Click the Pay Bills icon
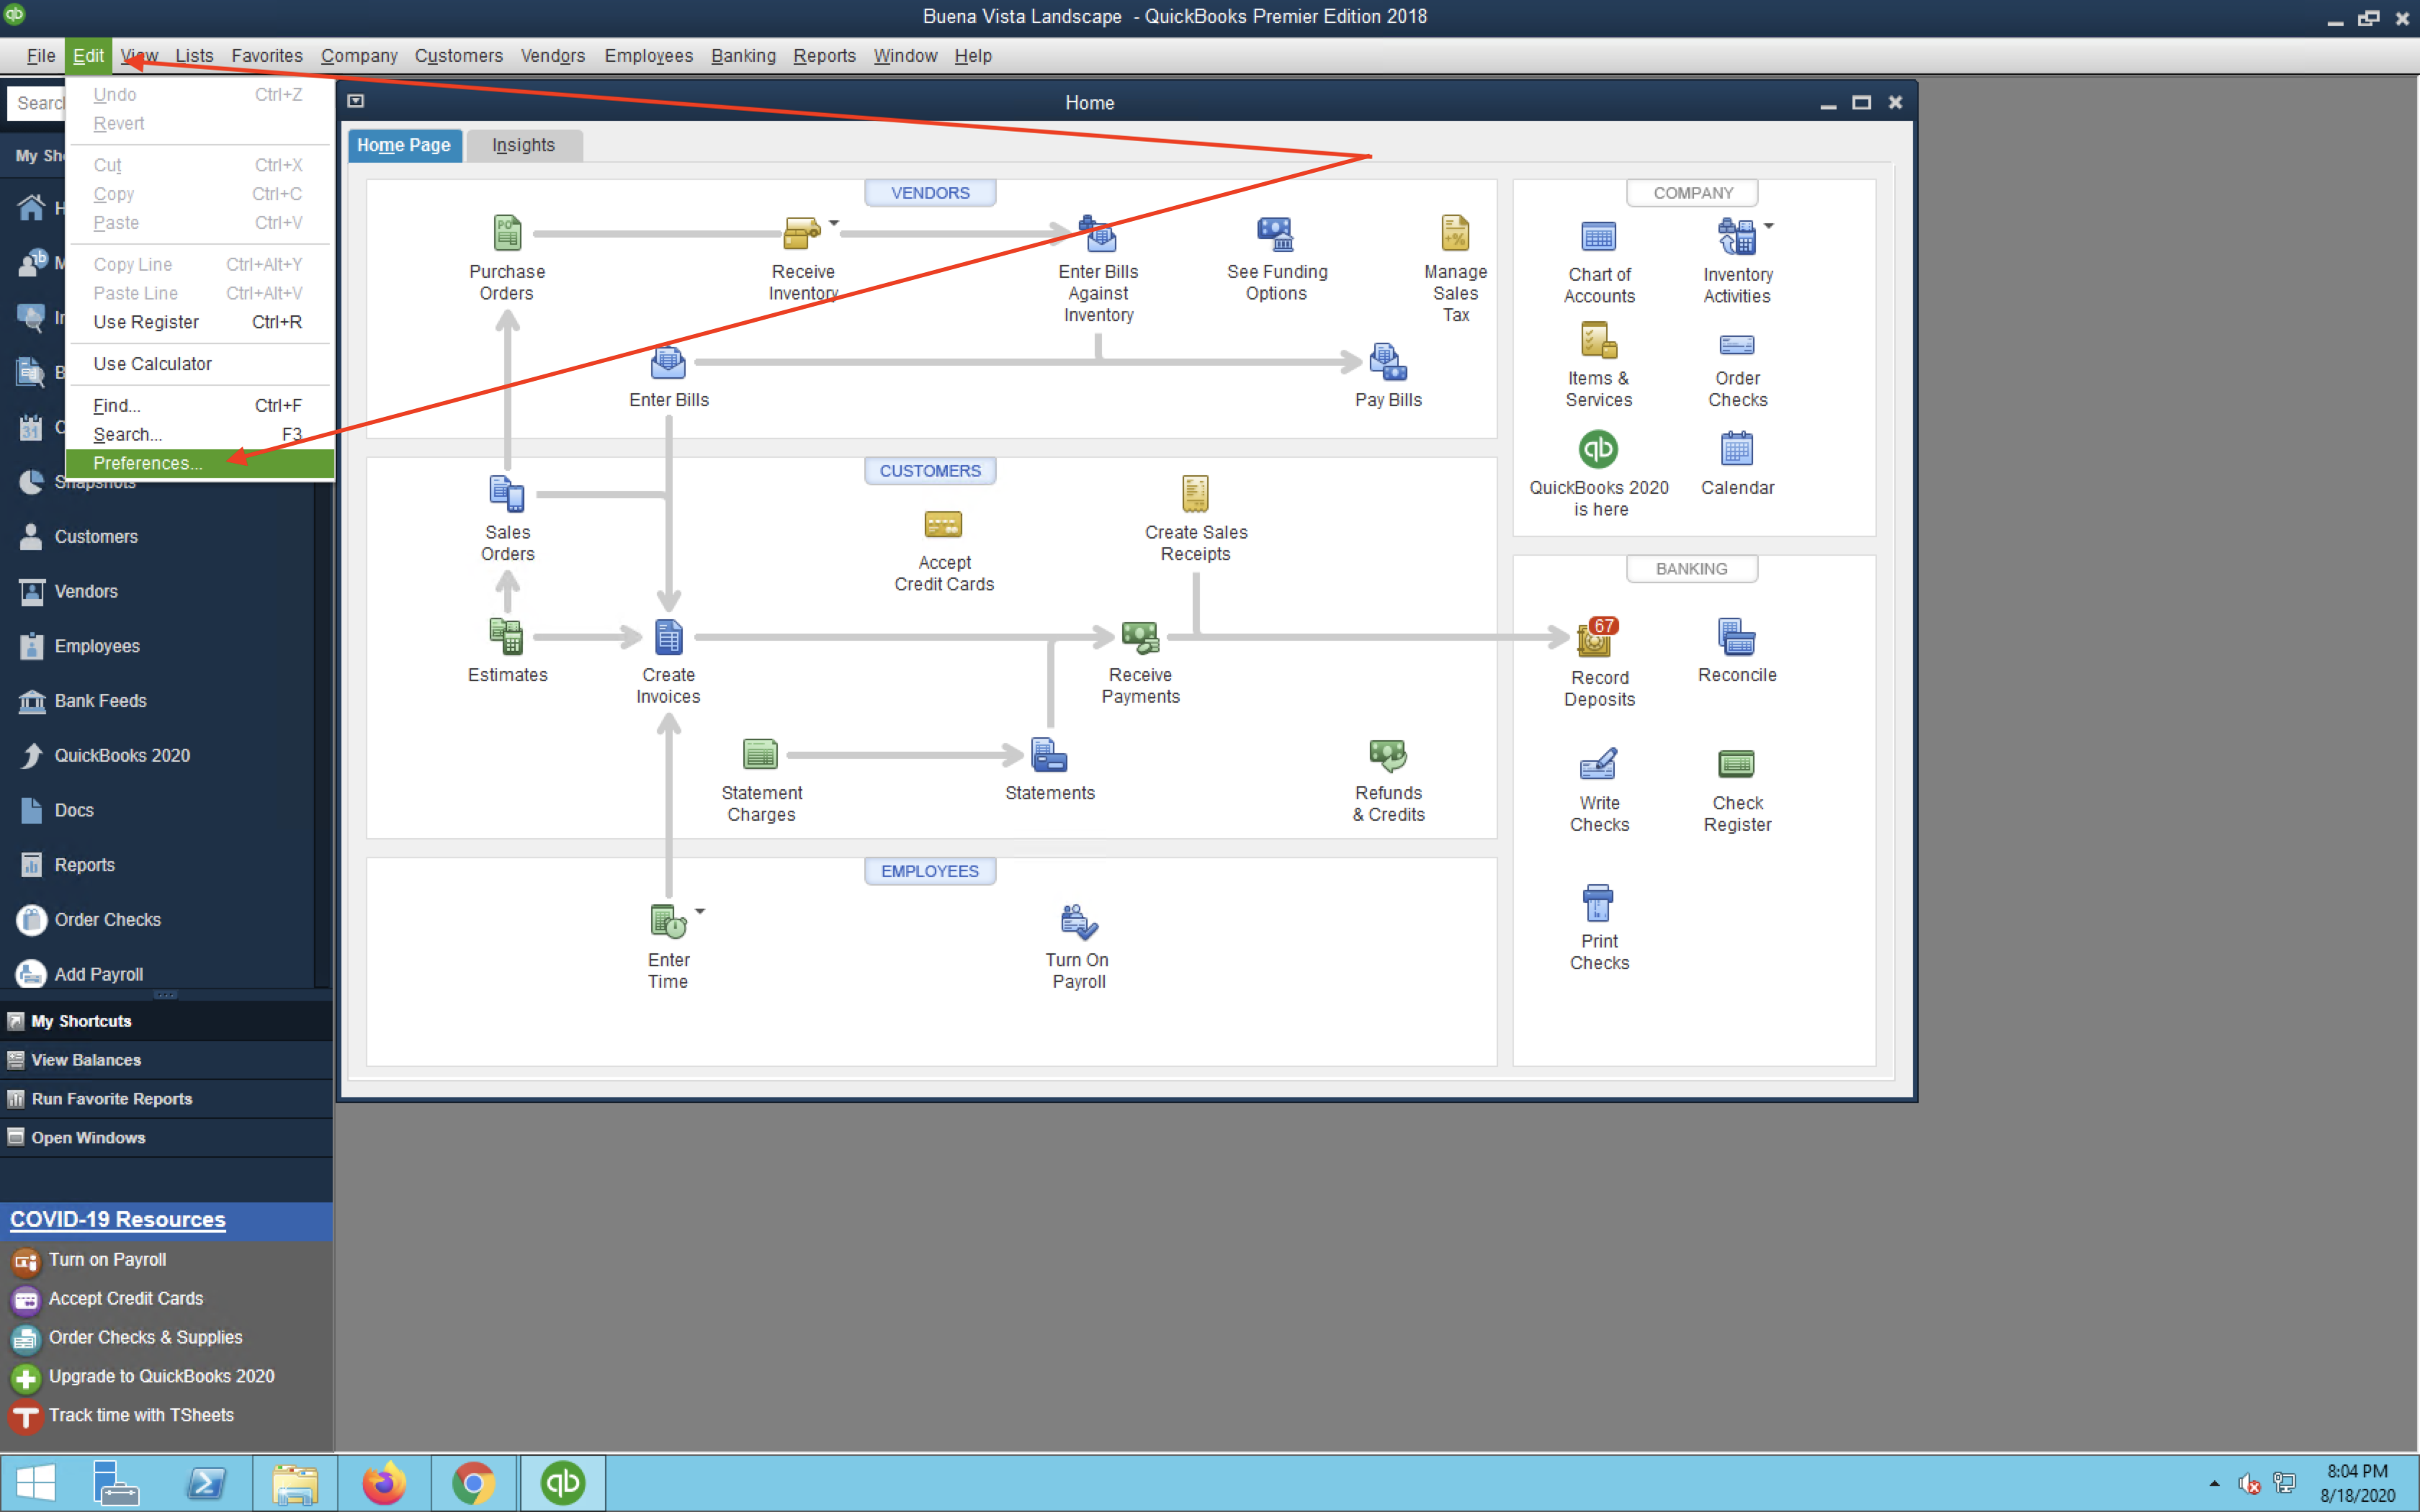 pos(1387,362)
